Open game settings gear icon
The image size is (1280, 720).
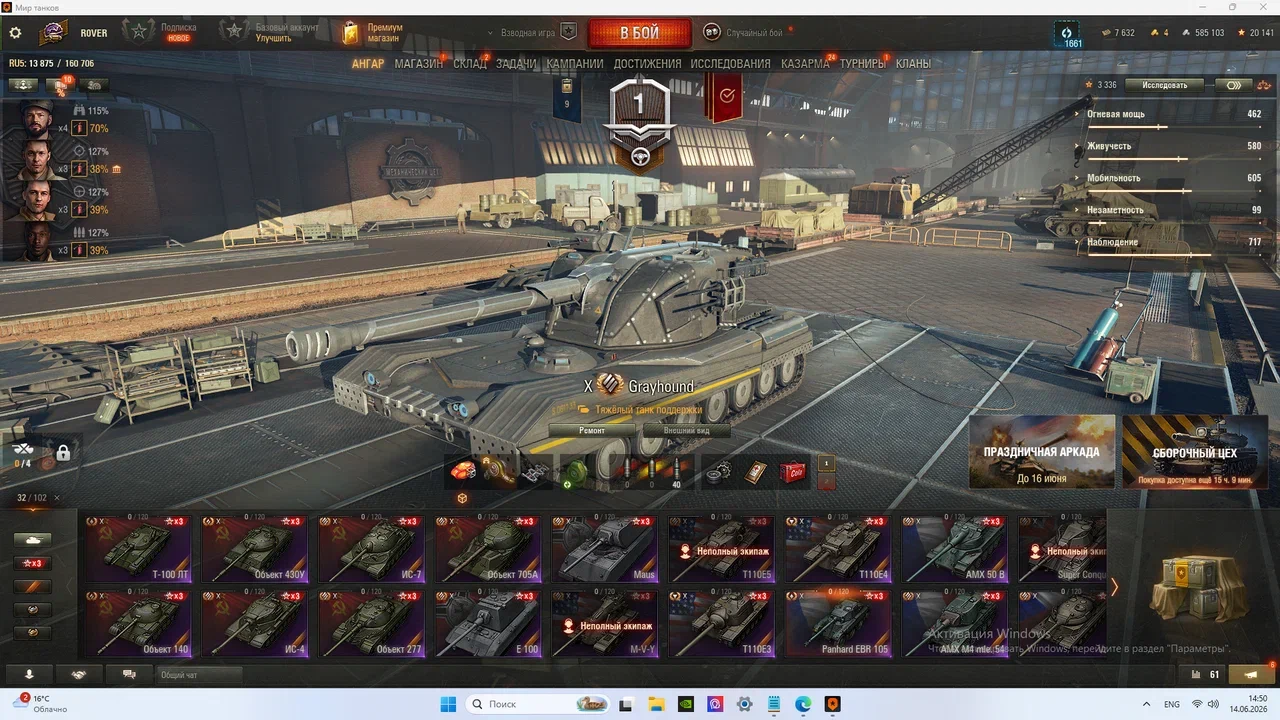pyautogui.click(x=15, y=33)
